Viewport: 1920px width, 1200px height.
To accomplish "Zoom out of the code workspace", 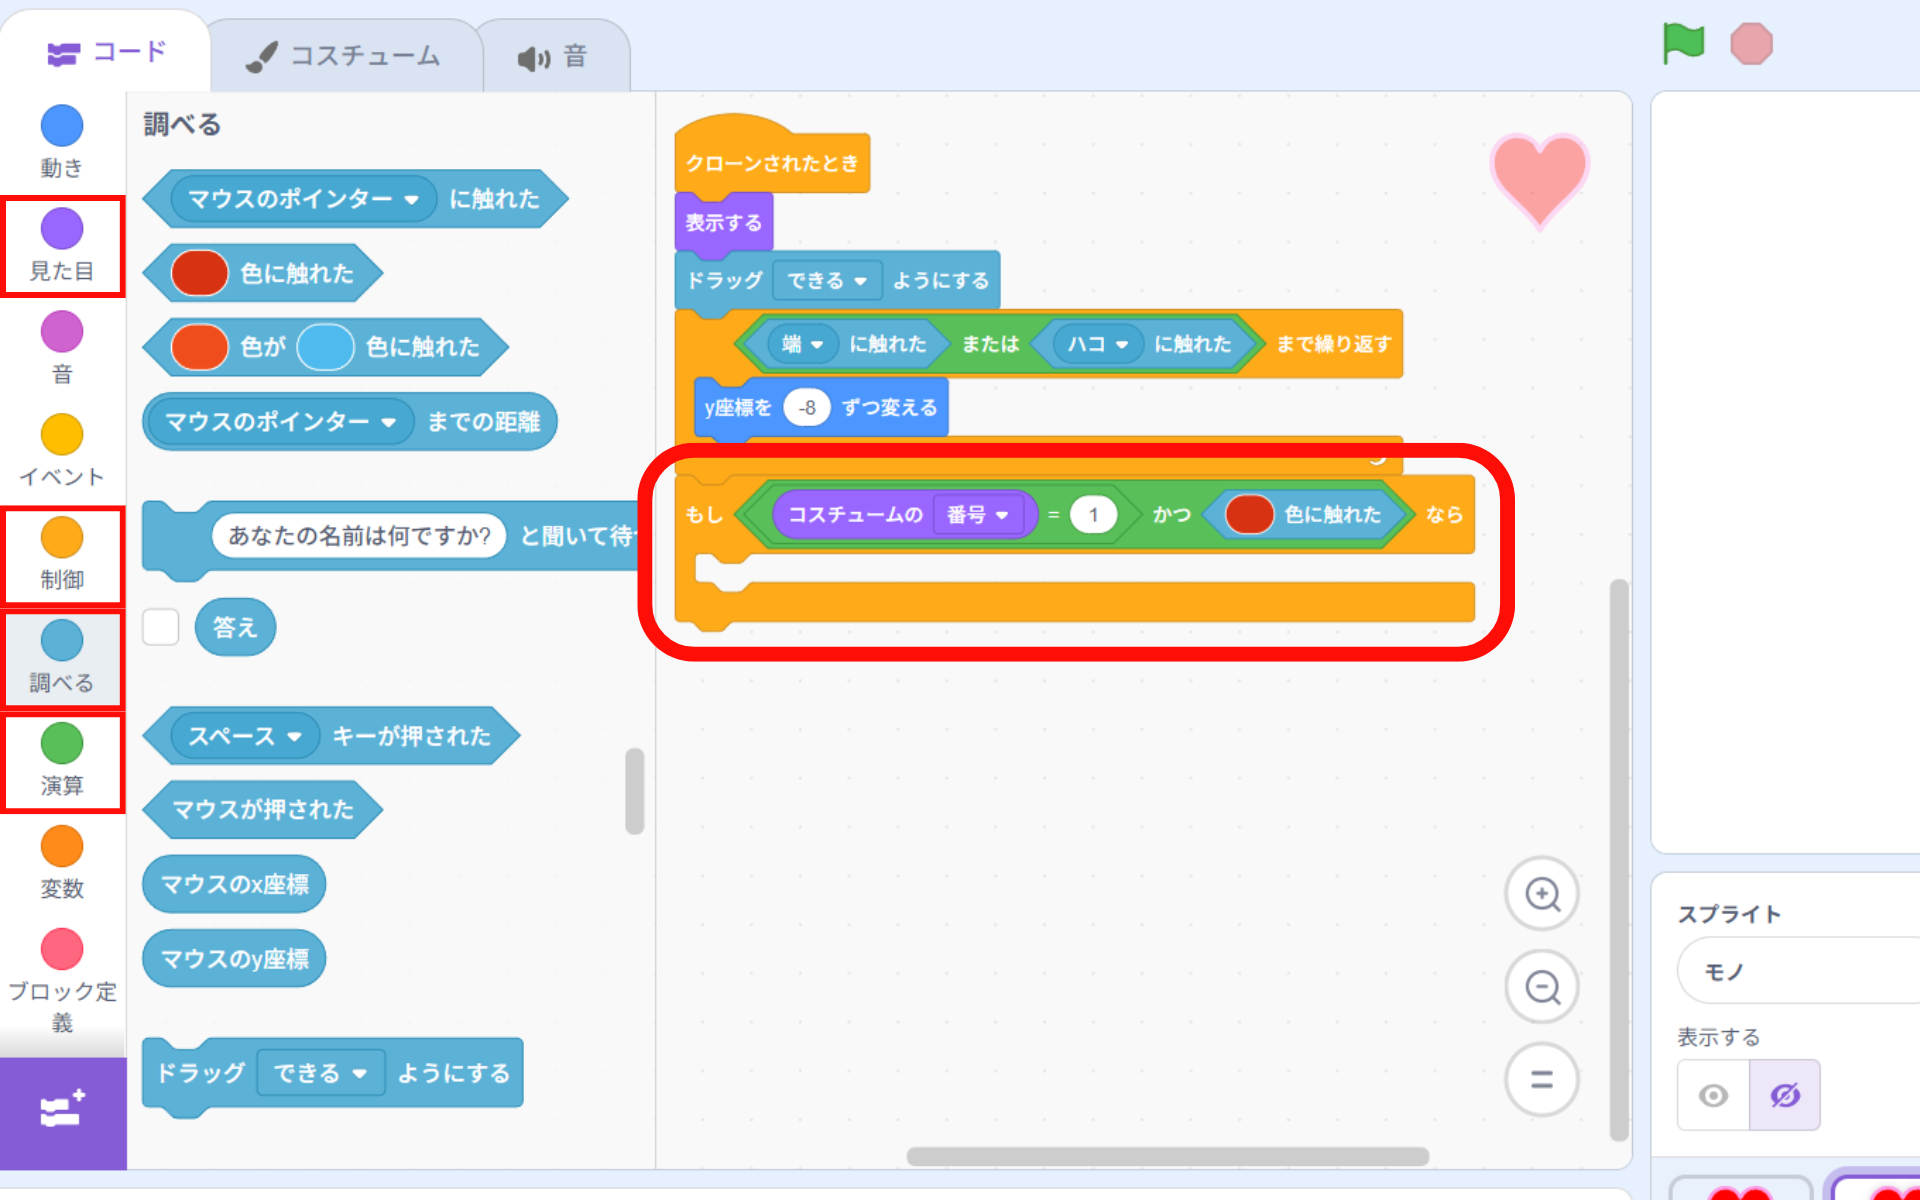I will point(1542,987).
